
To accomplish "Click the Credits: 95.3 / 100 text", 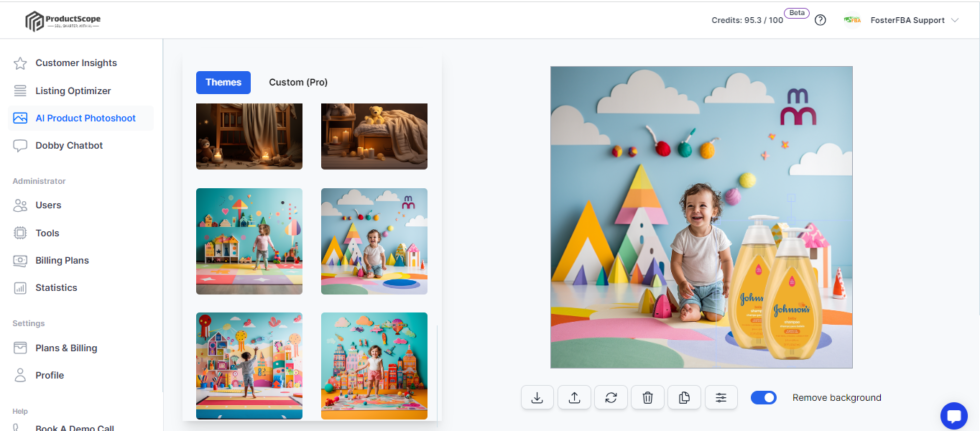I will pos(747,20).
